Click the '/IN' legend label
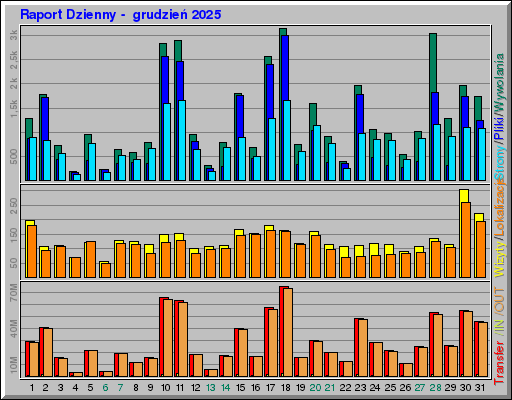Viewport: 512px width, 400px height. click(x=499, y=327)
